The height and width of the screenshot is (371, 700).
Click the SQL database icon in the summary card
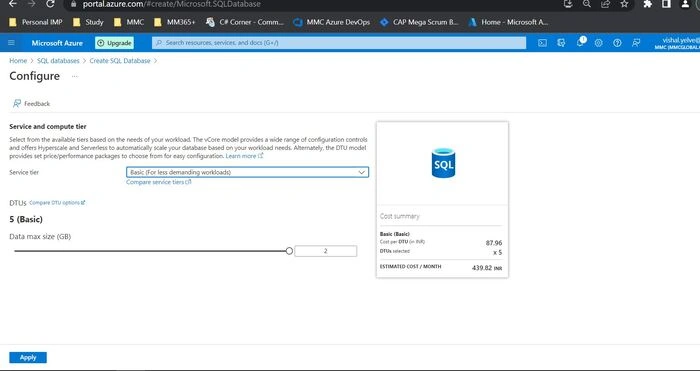point(443,163)
